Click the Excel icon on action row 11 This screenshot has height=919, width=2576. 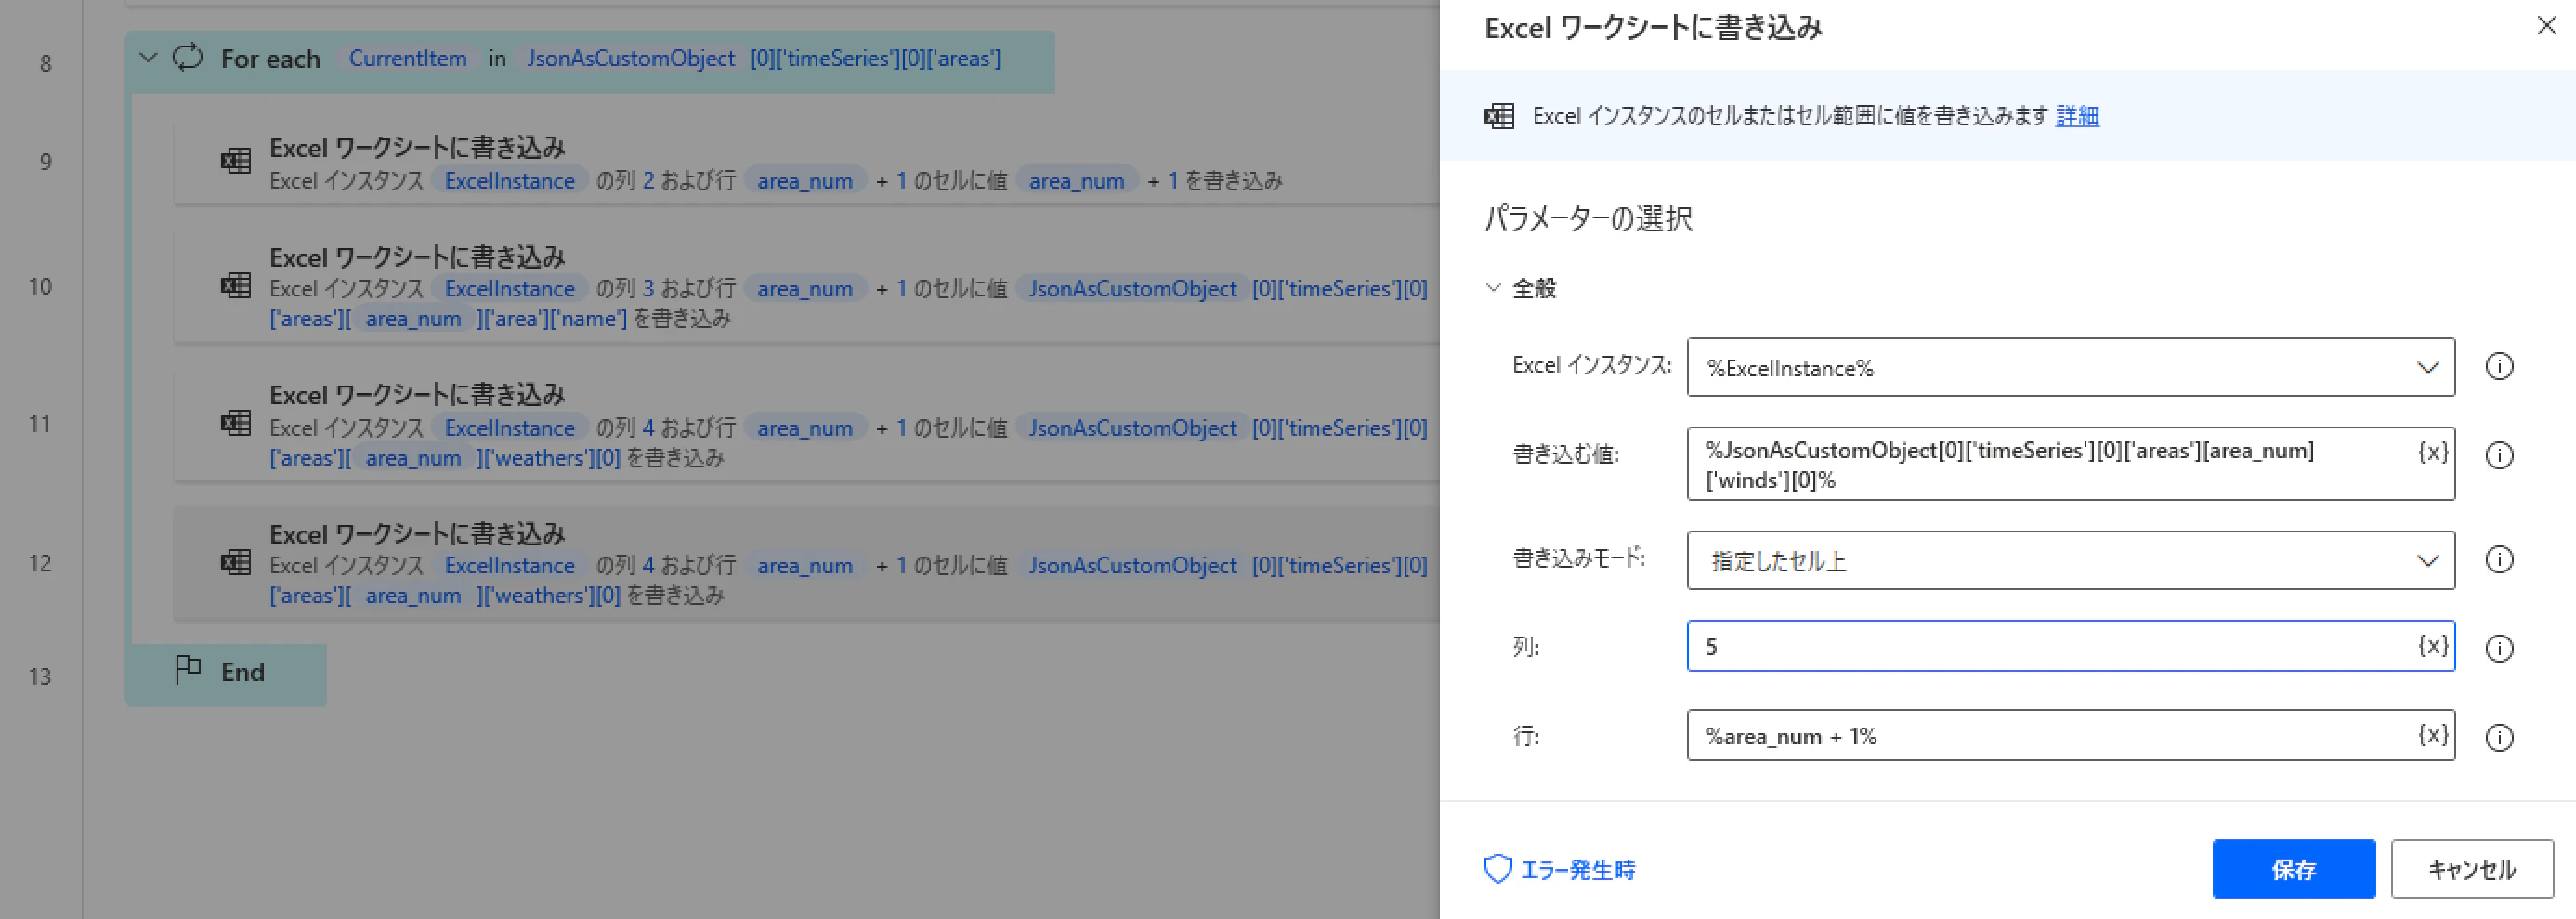(236, 423)
